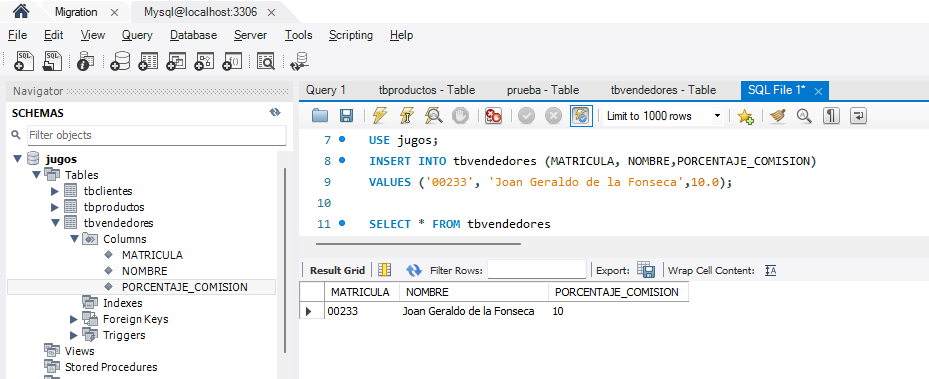Click the Filter objects field
Screen dimensions: 929x379
click(157, 135)
